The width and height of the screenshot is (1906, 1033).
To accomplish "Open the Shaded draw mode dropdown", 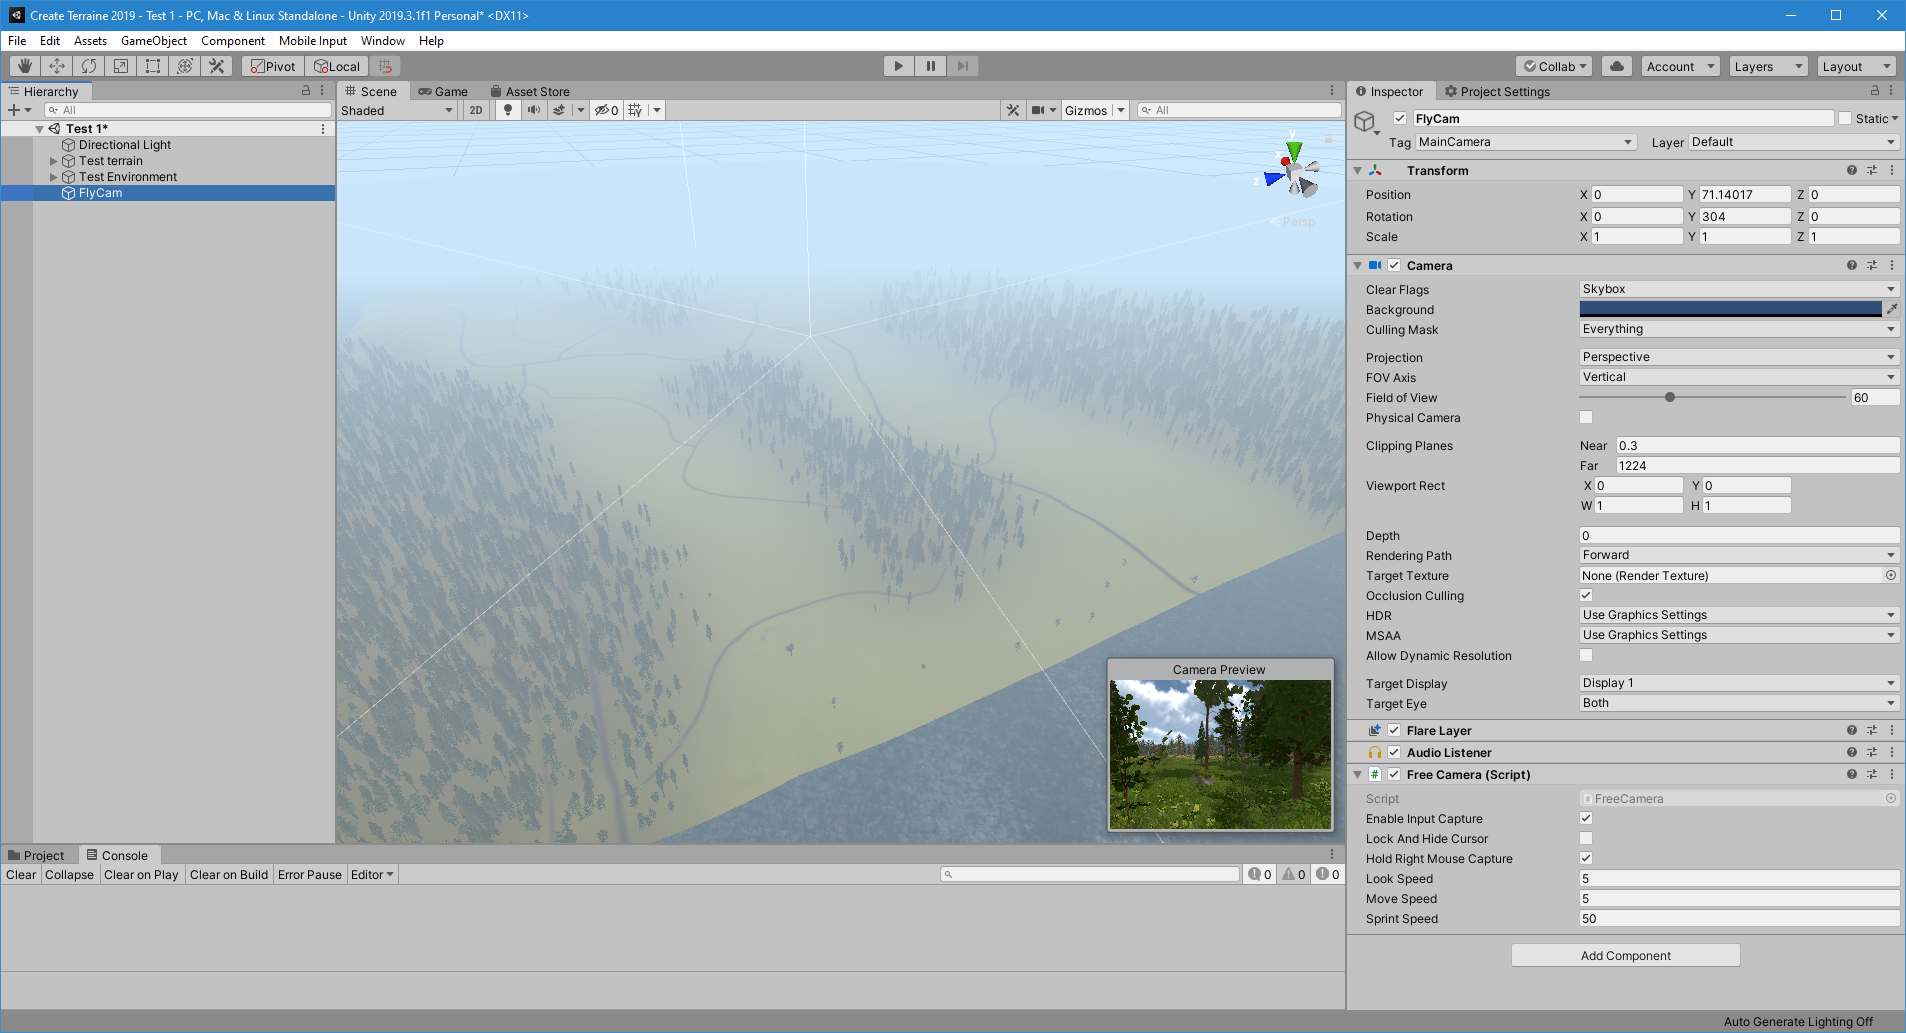I will (x=397, y=110).
